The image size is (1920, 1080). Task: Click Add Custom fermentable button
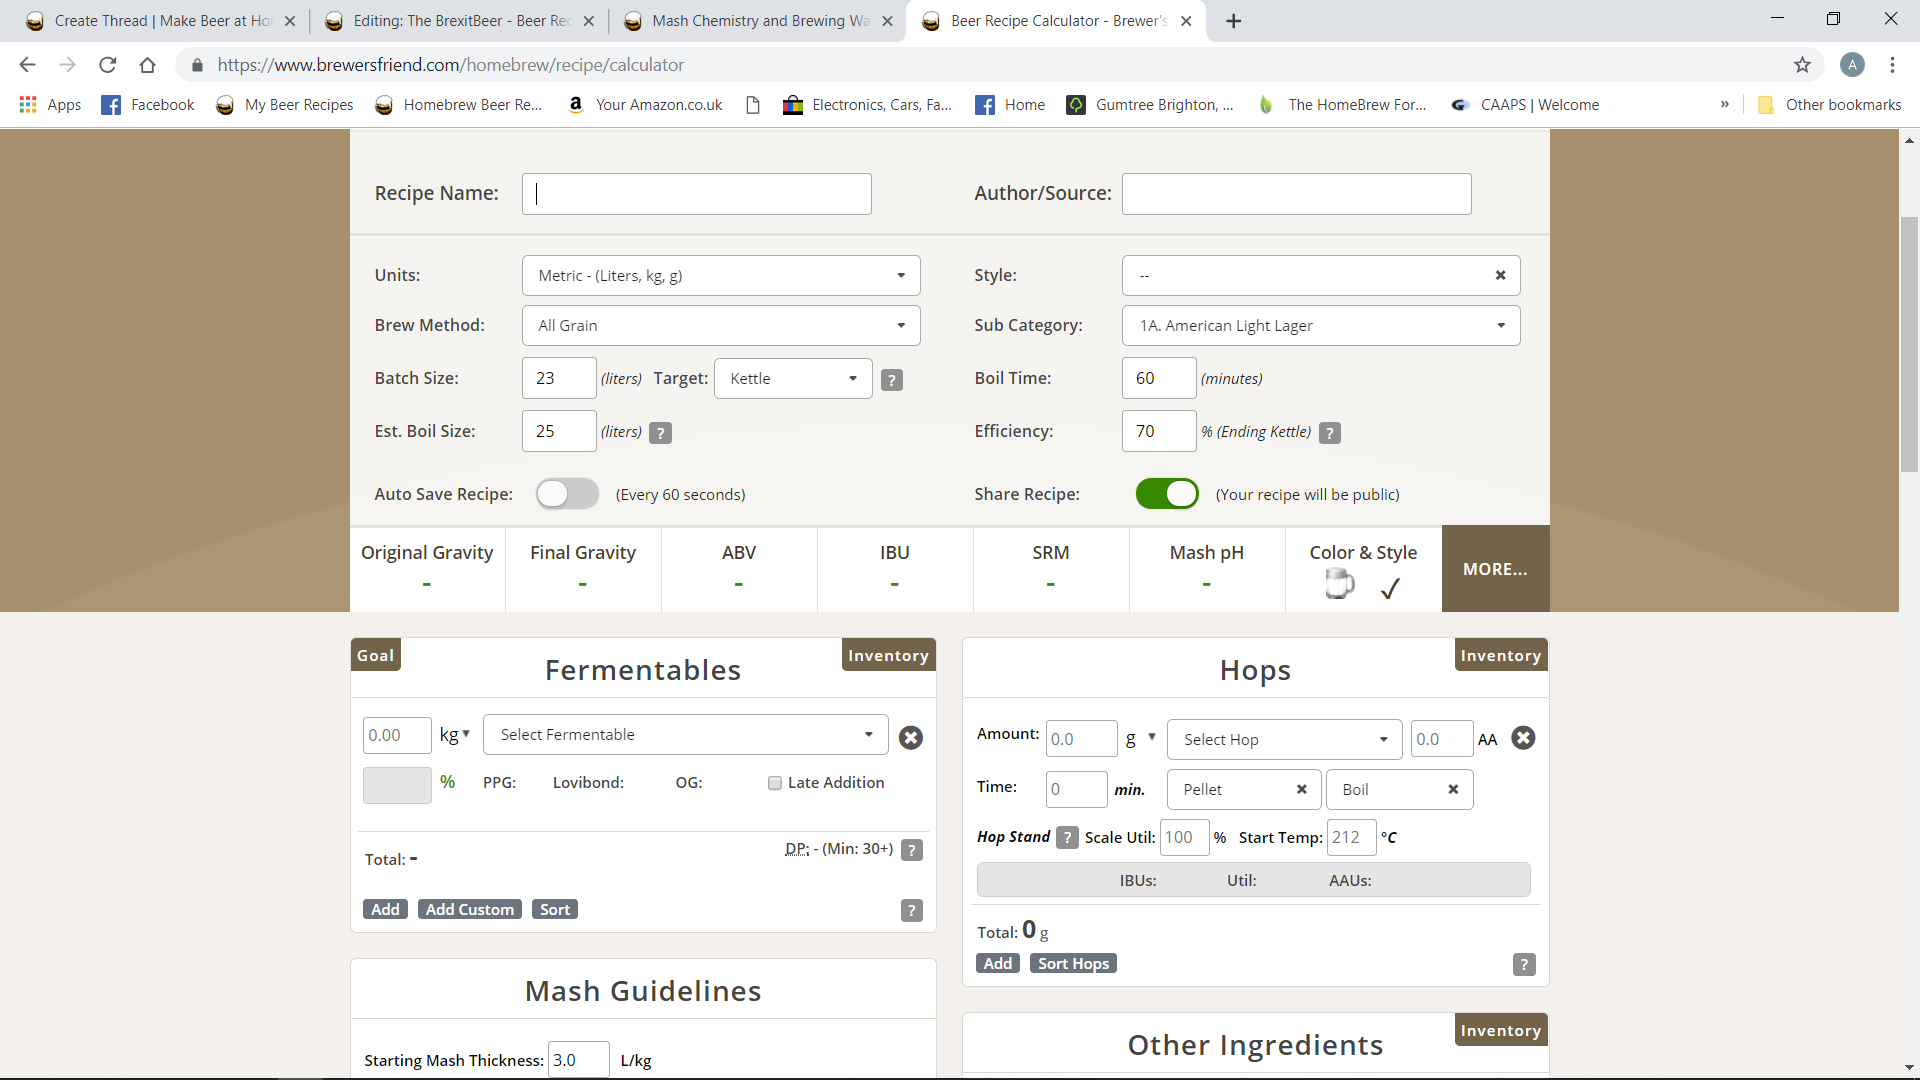[469, 910]
